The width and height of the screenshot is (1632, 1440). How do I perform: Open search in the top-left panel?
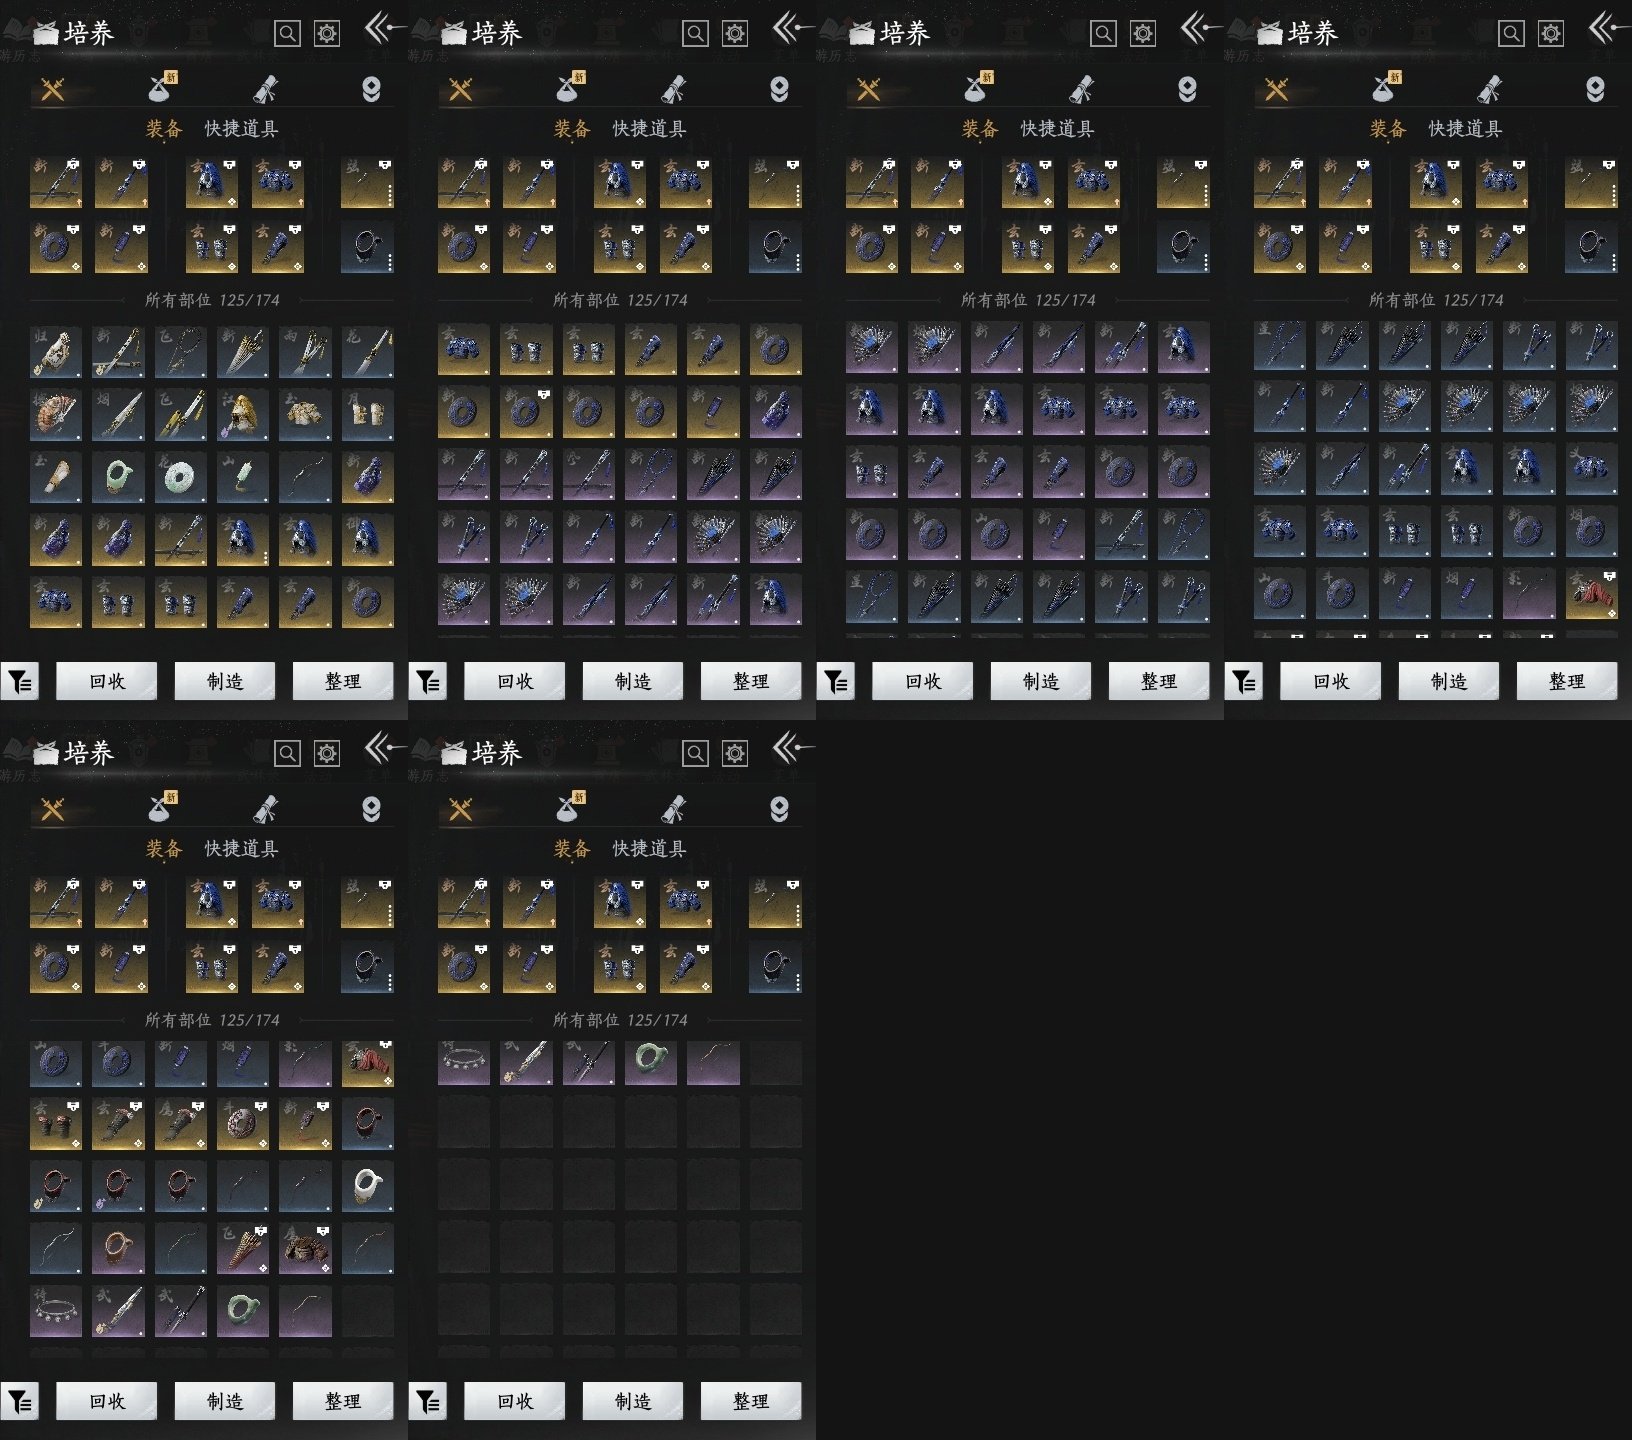pos(287,34)
